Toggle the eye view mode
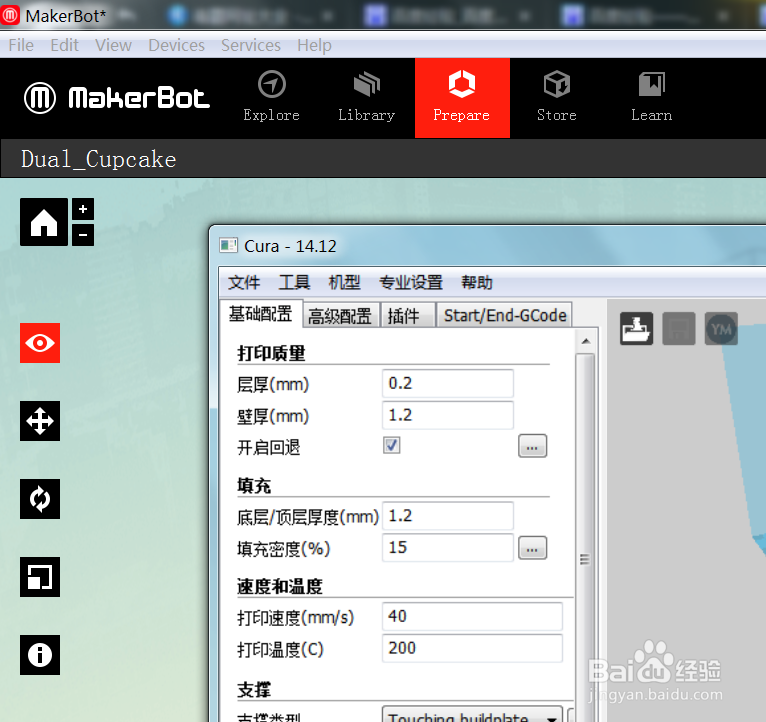The height and width of the screenshot is (722, 766). pyautogui.click(x=40, y=343)
